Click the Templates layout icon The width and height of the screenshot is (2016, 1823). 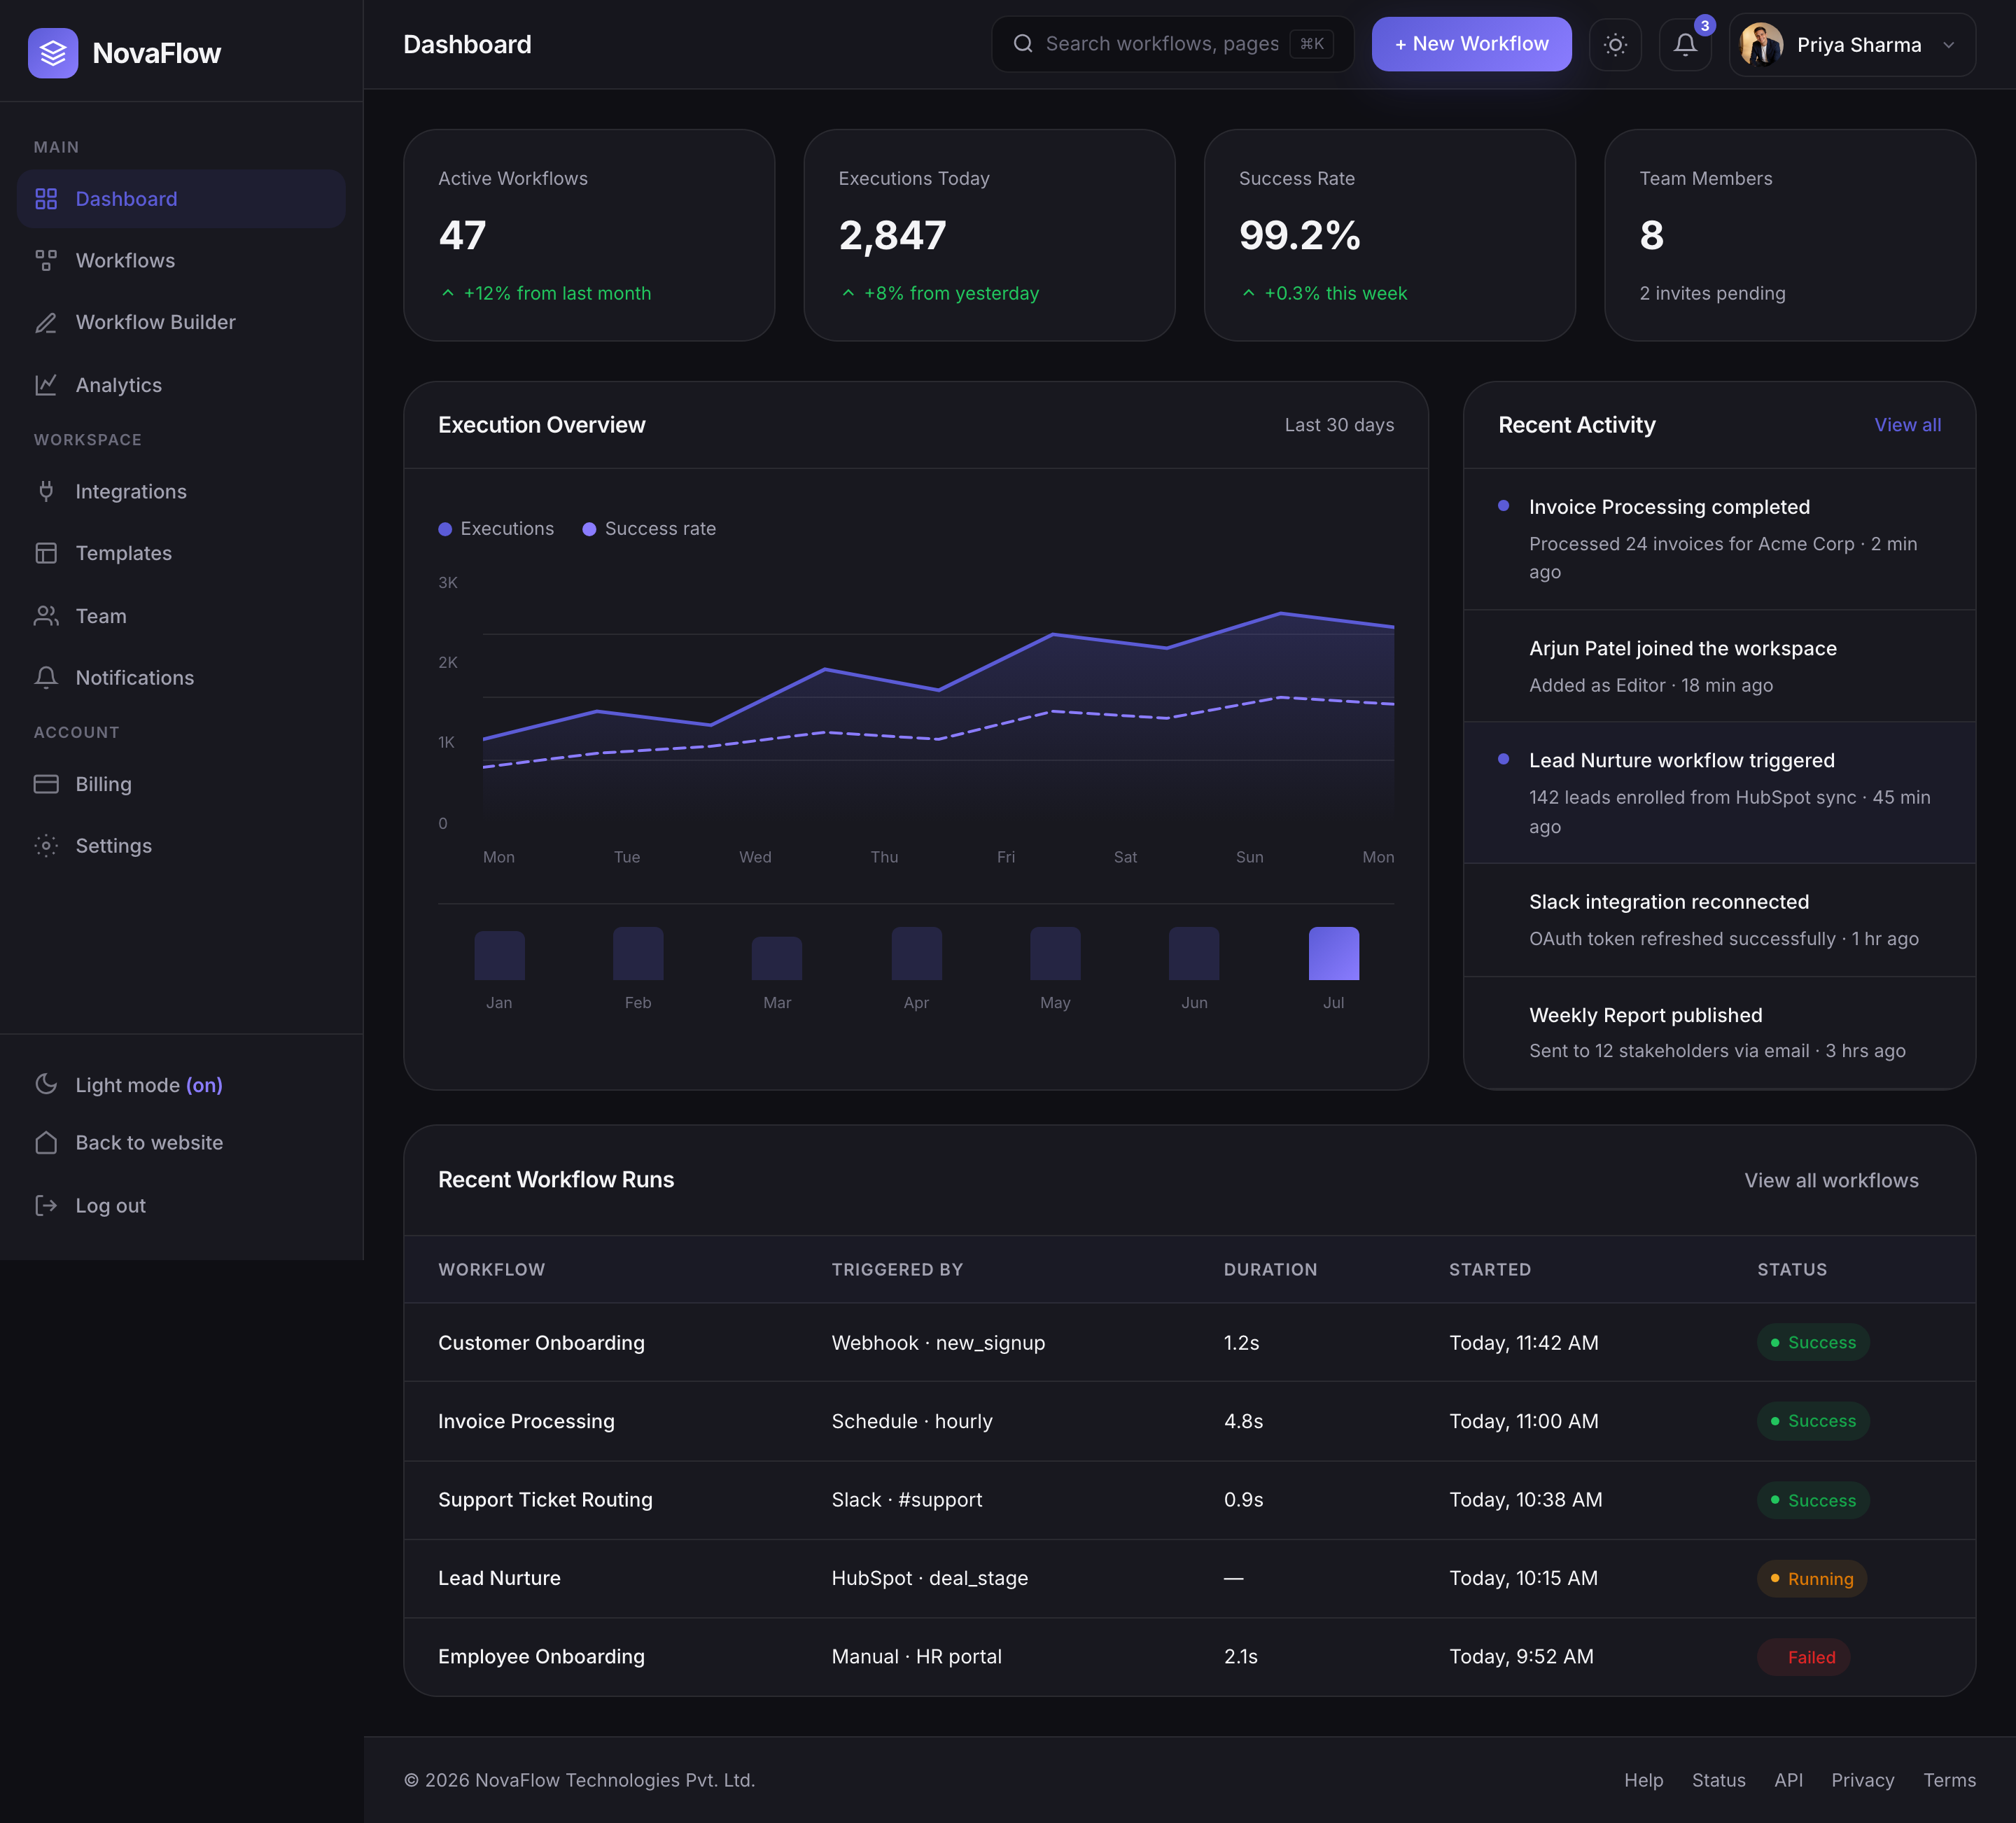[x=46, y=553]
